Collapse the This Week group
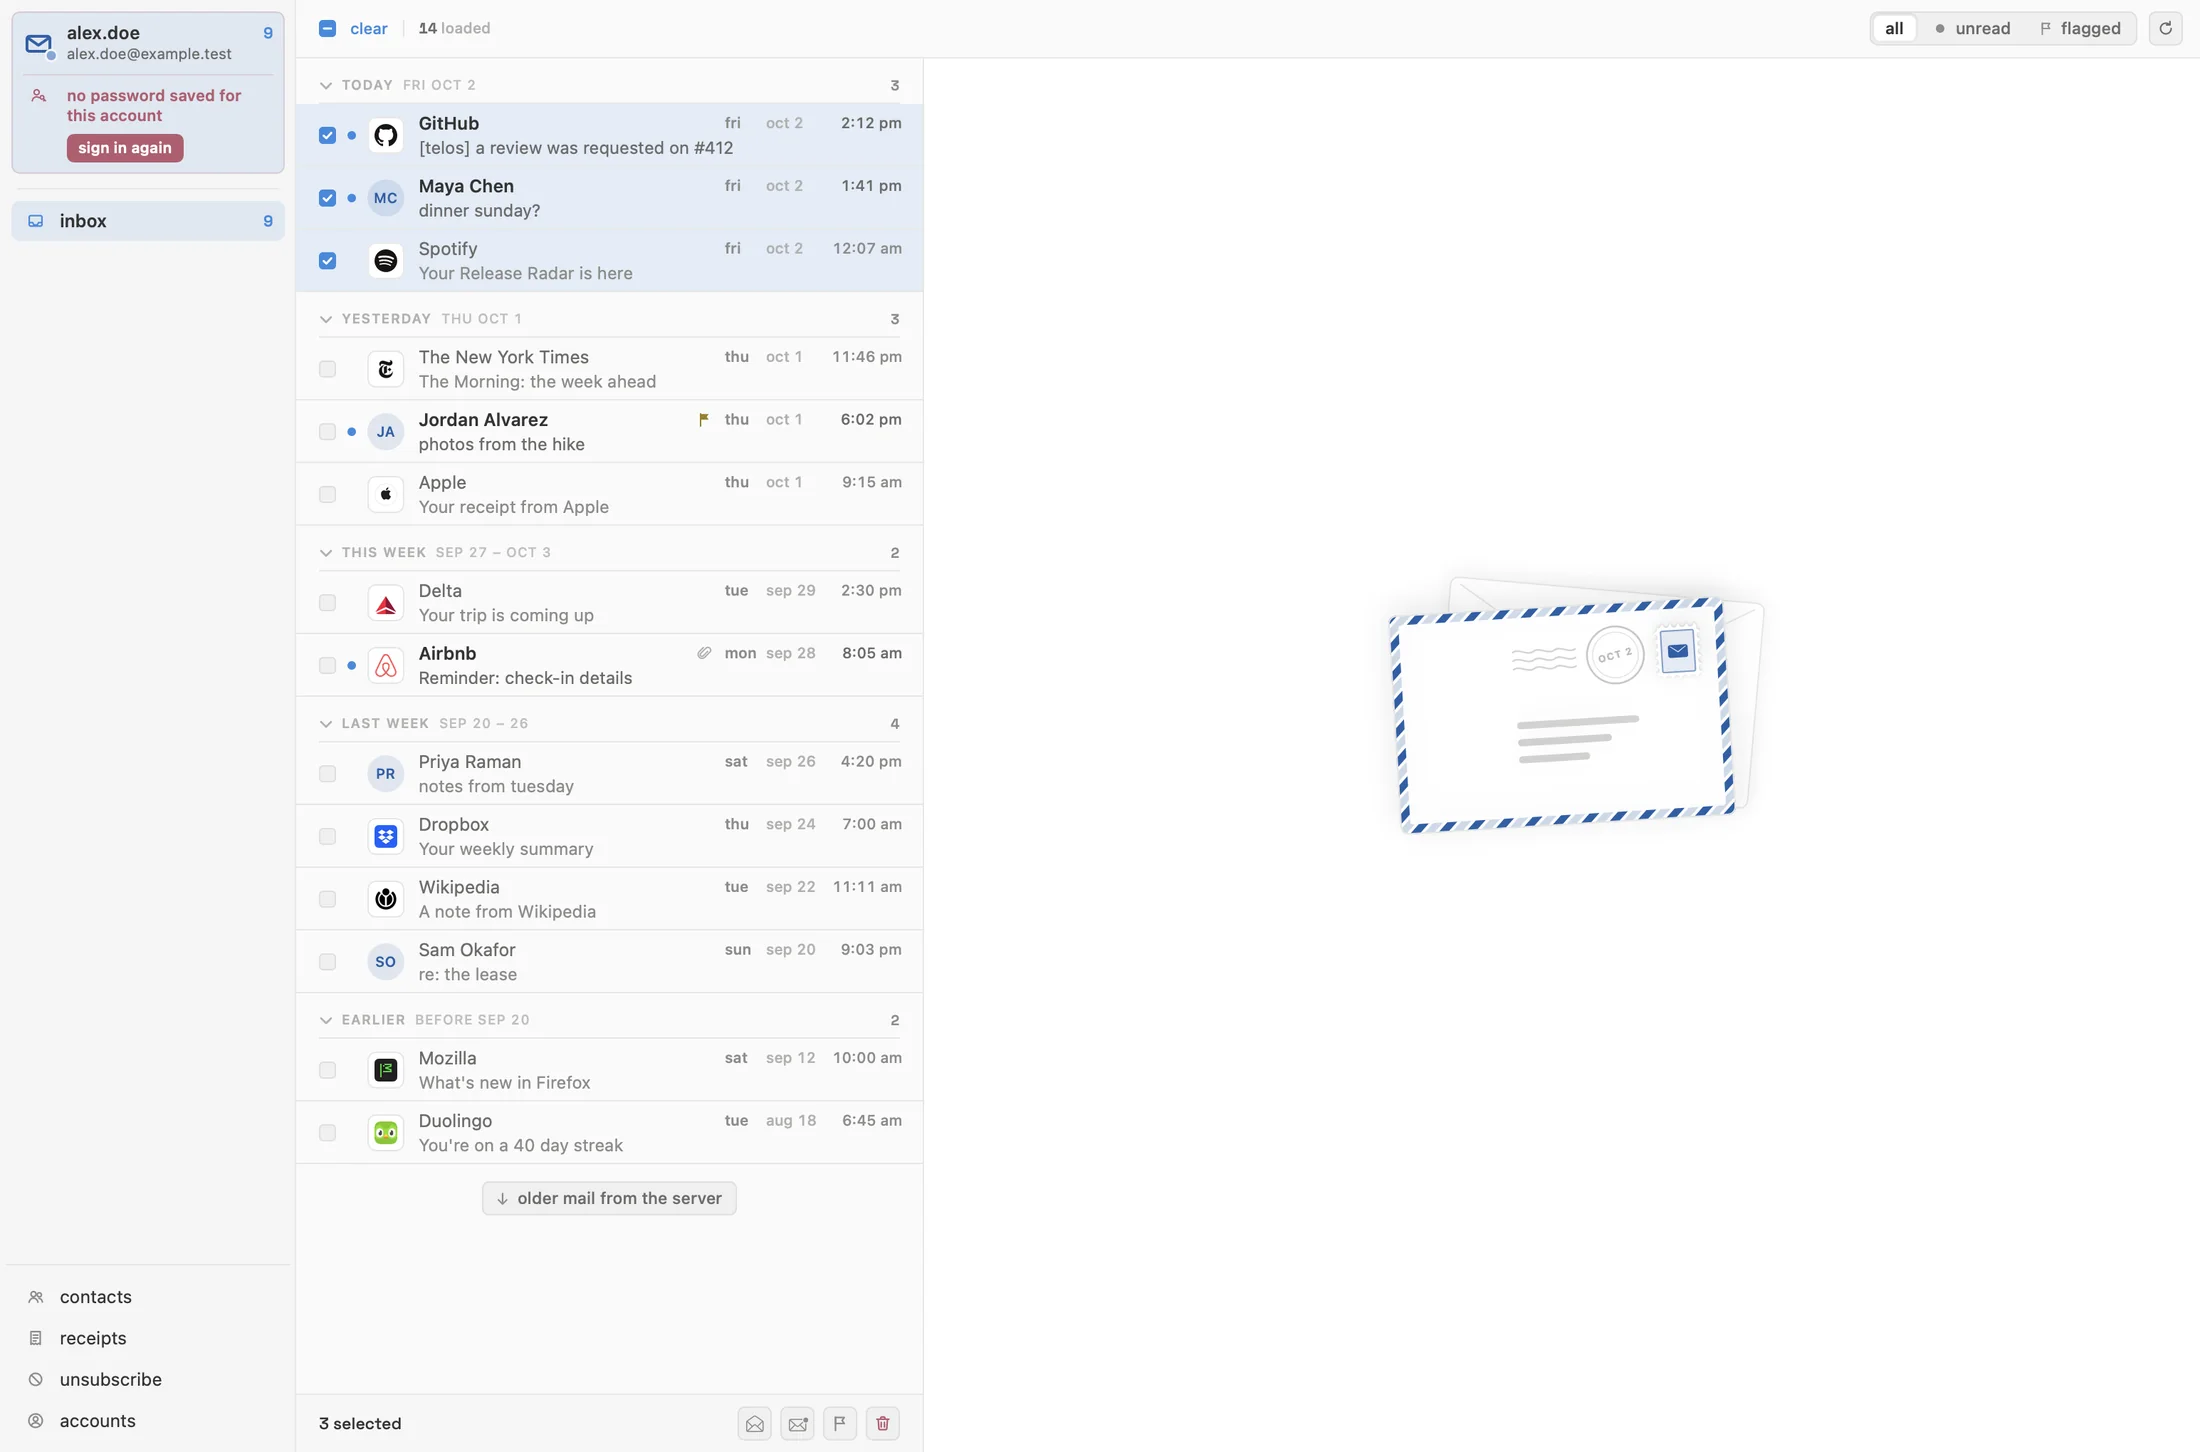The image size is (2200, 1452). pos(325,553)
